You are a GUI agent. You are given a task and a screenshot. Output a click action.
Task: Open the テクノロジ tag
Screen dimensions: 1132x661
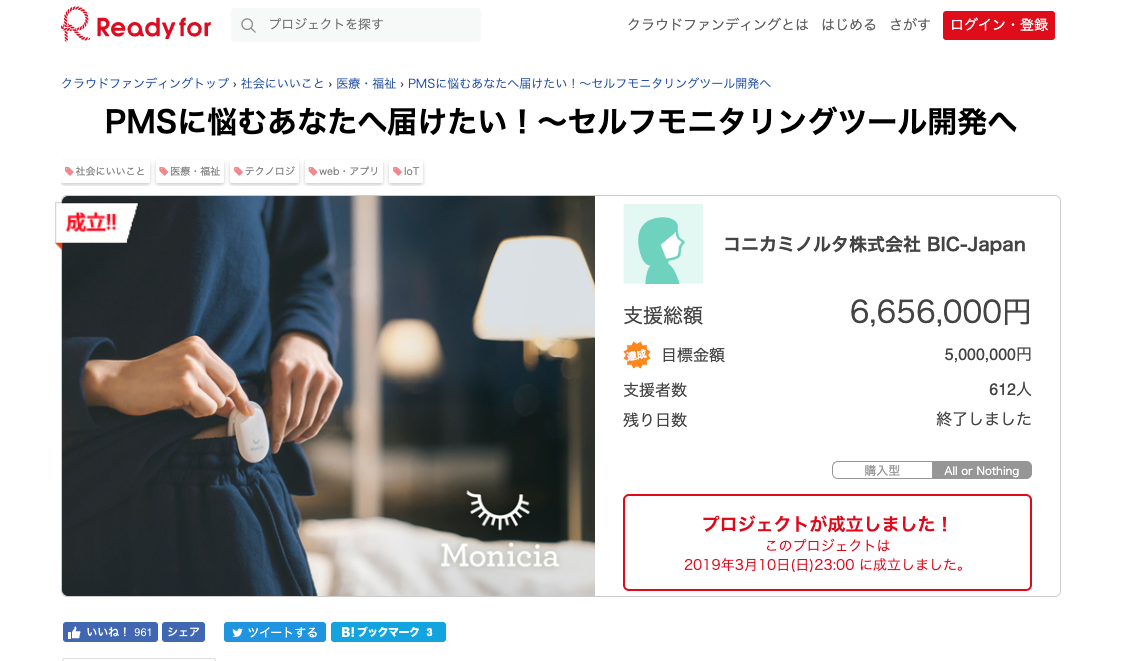point(264,171)
